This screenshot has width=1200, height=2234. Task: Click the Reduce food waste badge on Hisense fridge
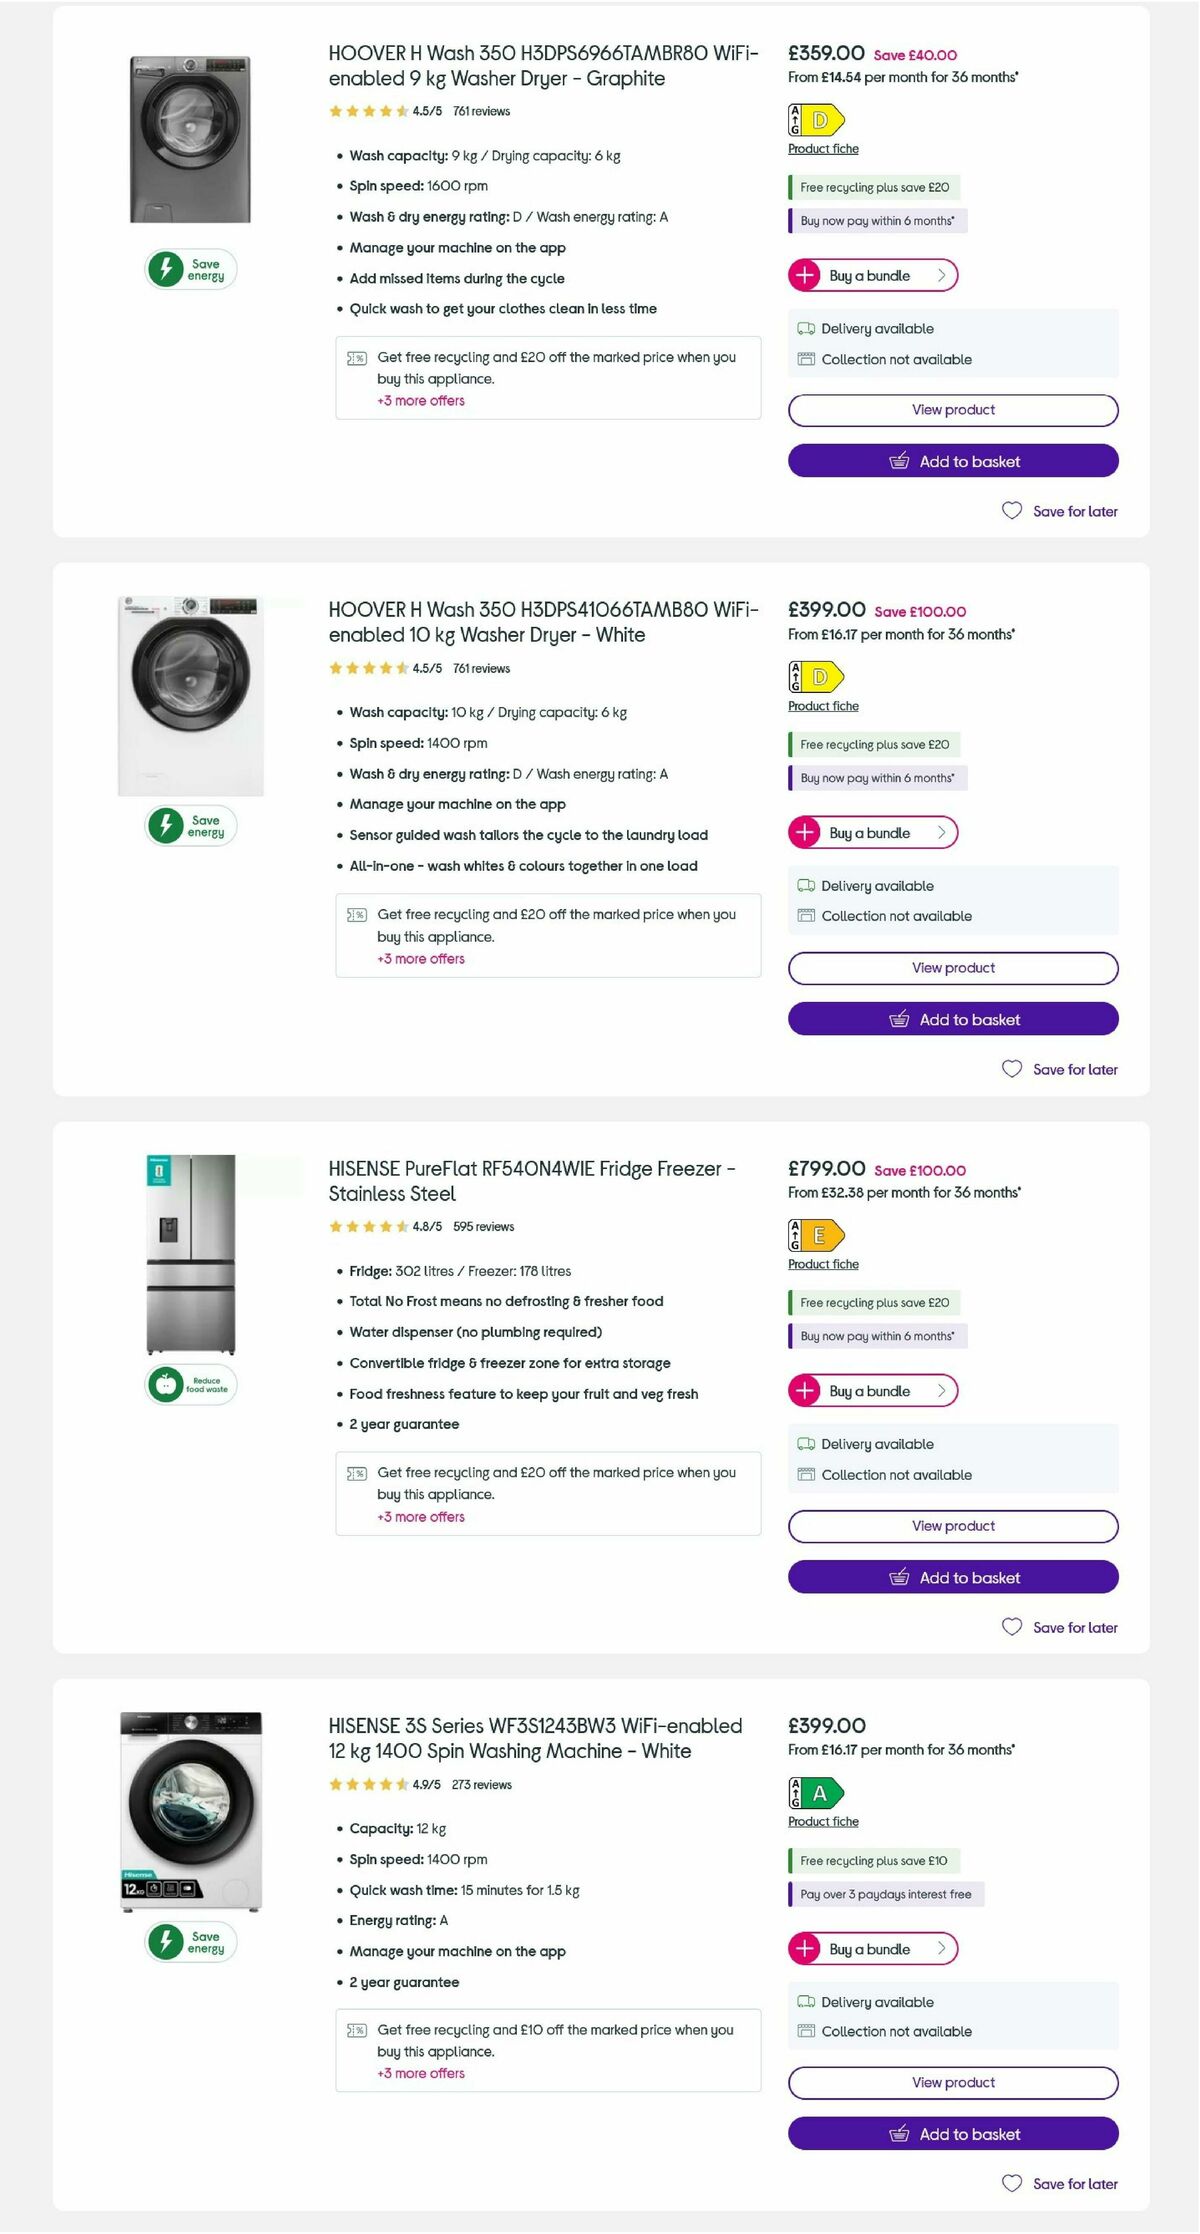pyautogui.click(x=187, y=1383)
